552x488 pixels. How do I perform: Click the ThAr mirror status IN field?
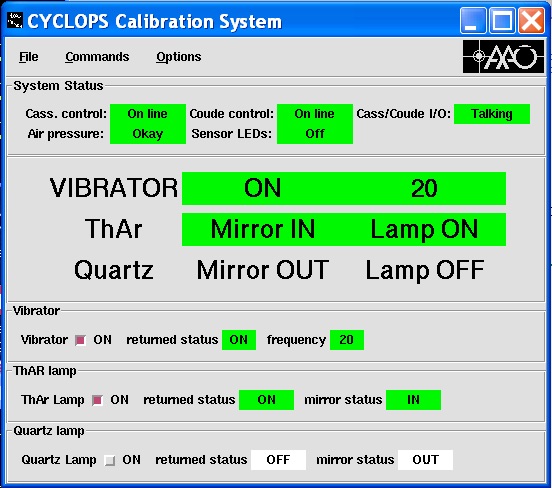pyautogui.click(x=413, y=400)
